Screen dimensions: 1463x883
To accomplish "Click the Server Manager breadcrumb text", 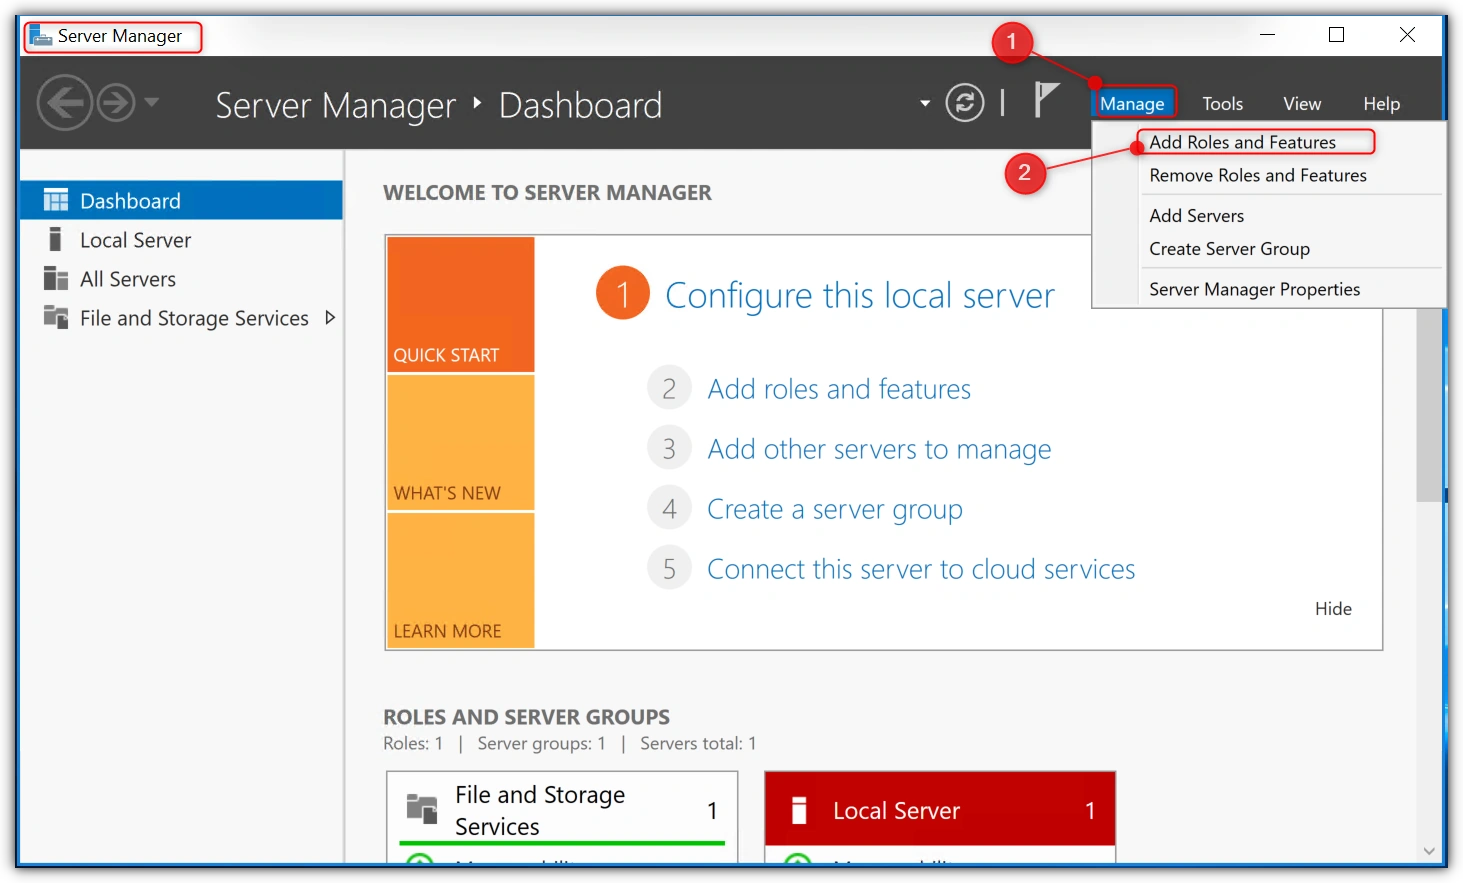I will coord(335,105).
